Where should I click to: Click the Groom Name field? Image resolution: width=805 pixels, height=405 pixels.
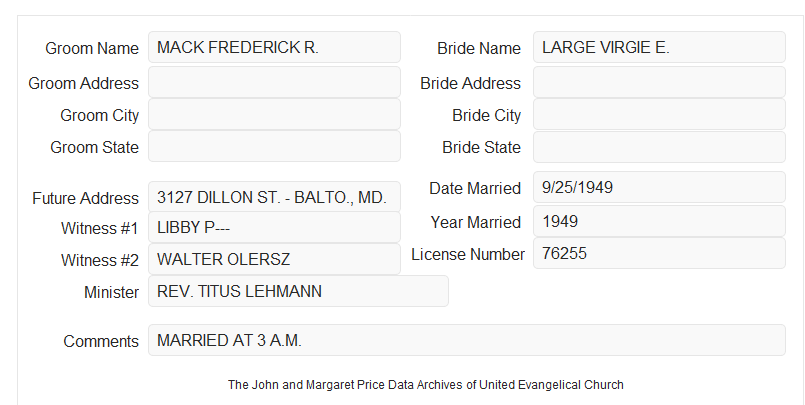click(x=274, y=47)
